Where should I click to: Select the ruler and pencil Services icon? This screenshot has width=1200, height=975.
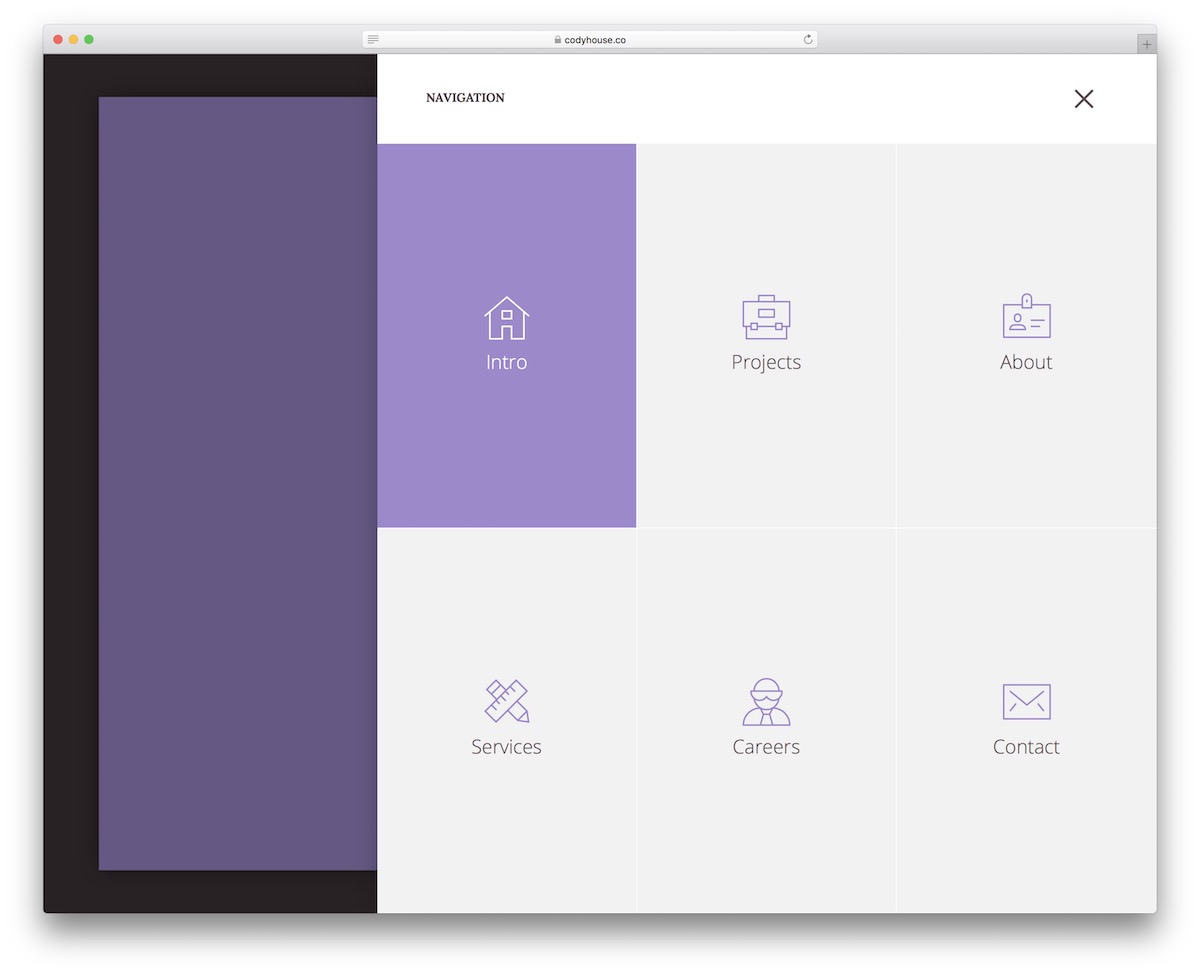tap(506, 700)
